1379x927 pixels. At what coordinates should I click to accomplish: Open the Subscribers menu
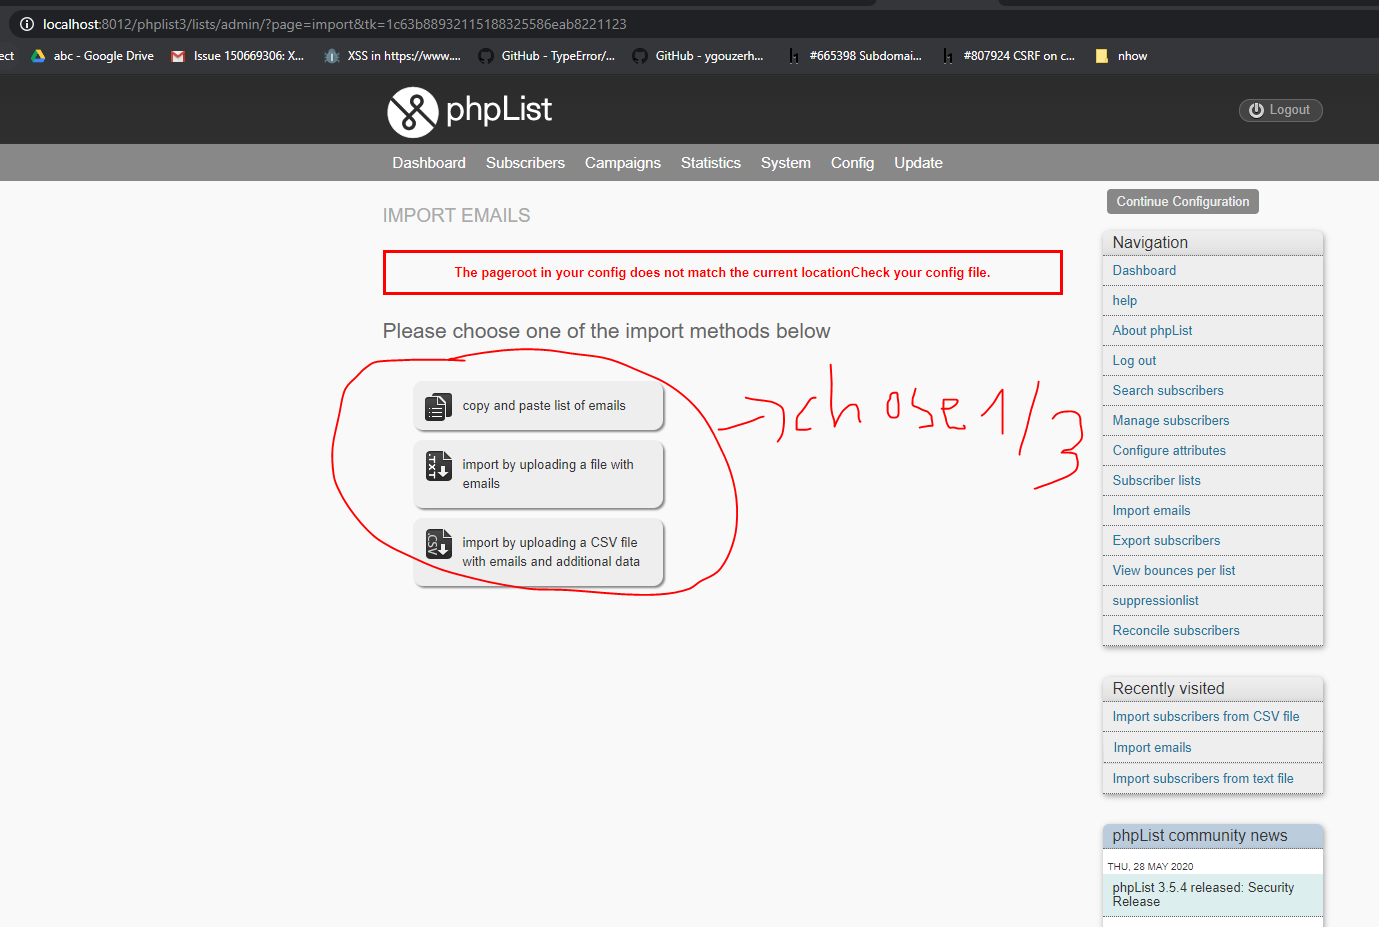(525, 163)
